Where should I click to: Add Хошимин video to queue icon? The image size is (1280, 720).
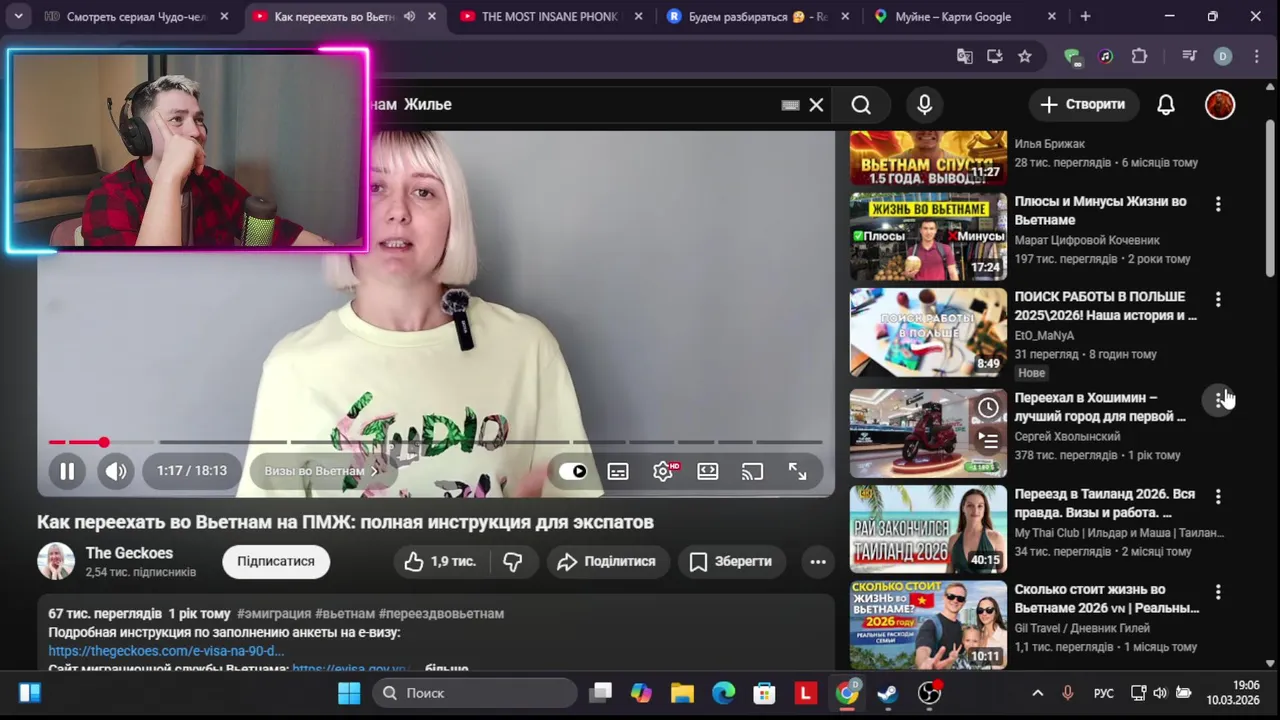tap(988, 440)
